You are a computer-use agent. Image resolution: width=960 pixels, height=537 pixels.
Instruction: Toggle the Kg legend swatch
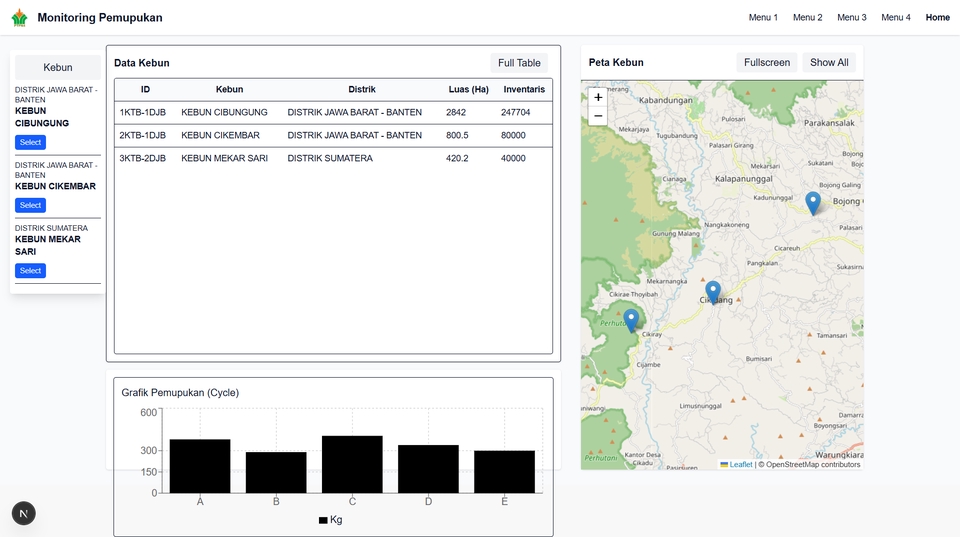coord(323,520)
